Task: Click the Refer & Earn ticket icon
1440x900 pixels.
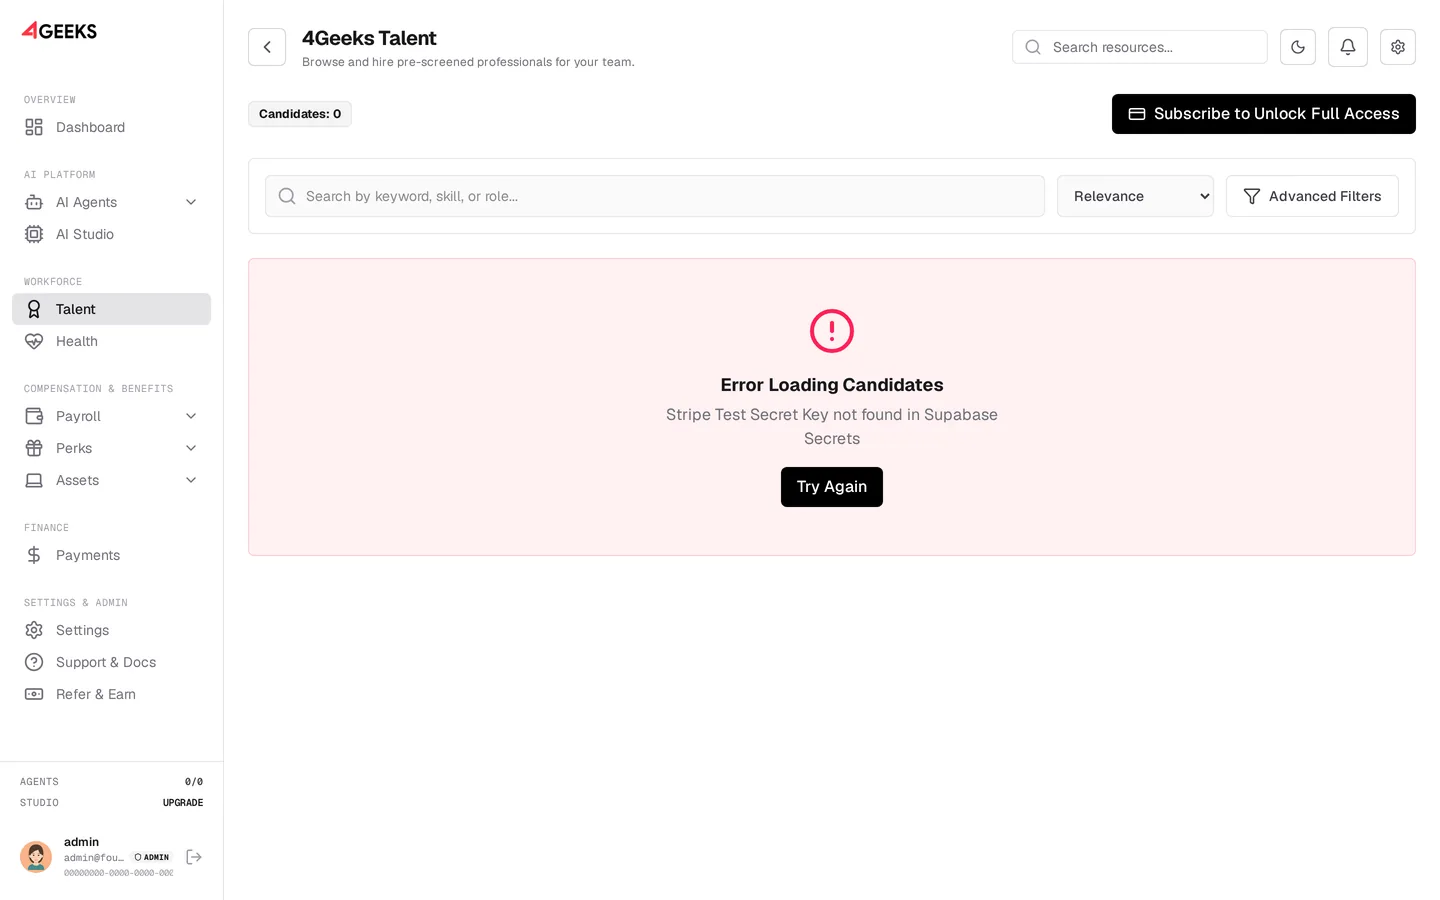Action: point(34,694)
